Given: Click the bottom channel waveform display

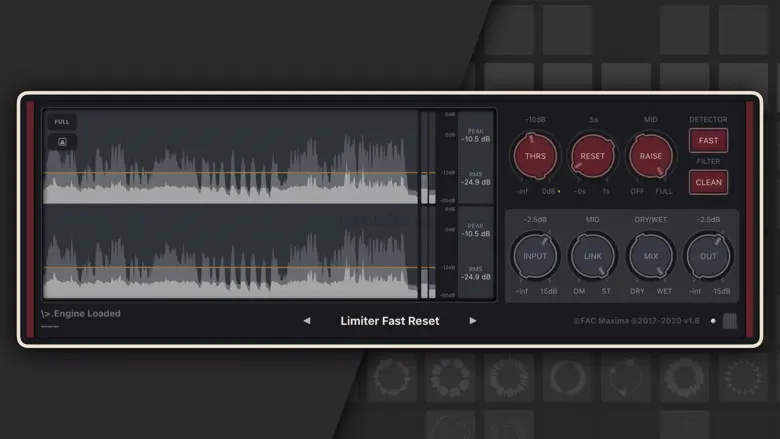Looking at the screenshot, I should [x=230, y=252].
